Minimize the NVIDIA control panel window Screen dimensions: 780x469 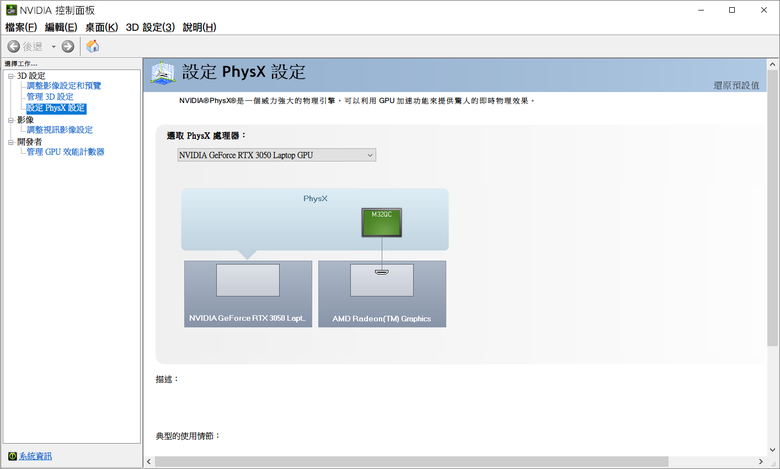pos(701,10)
